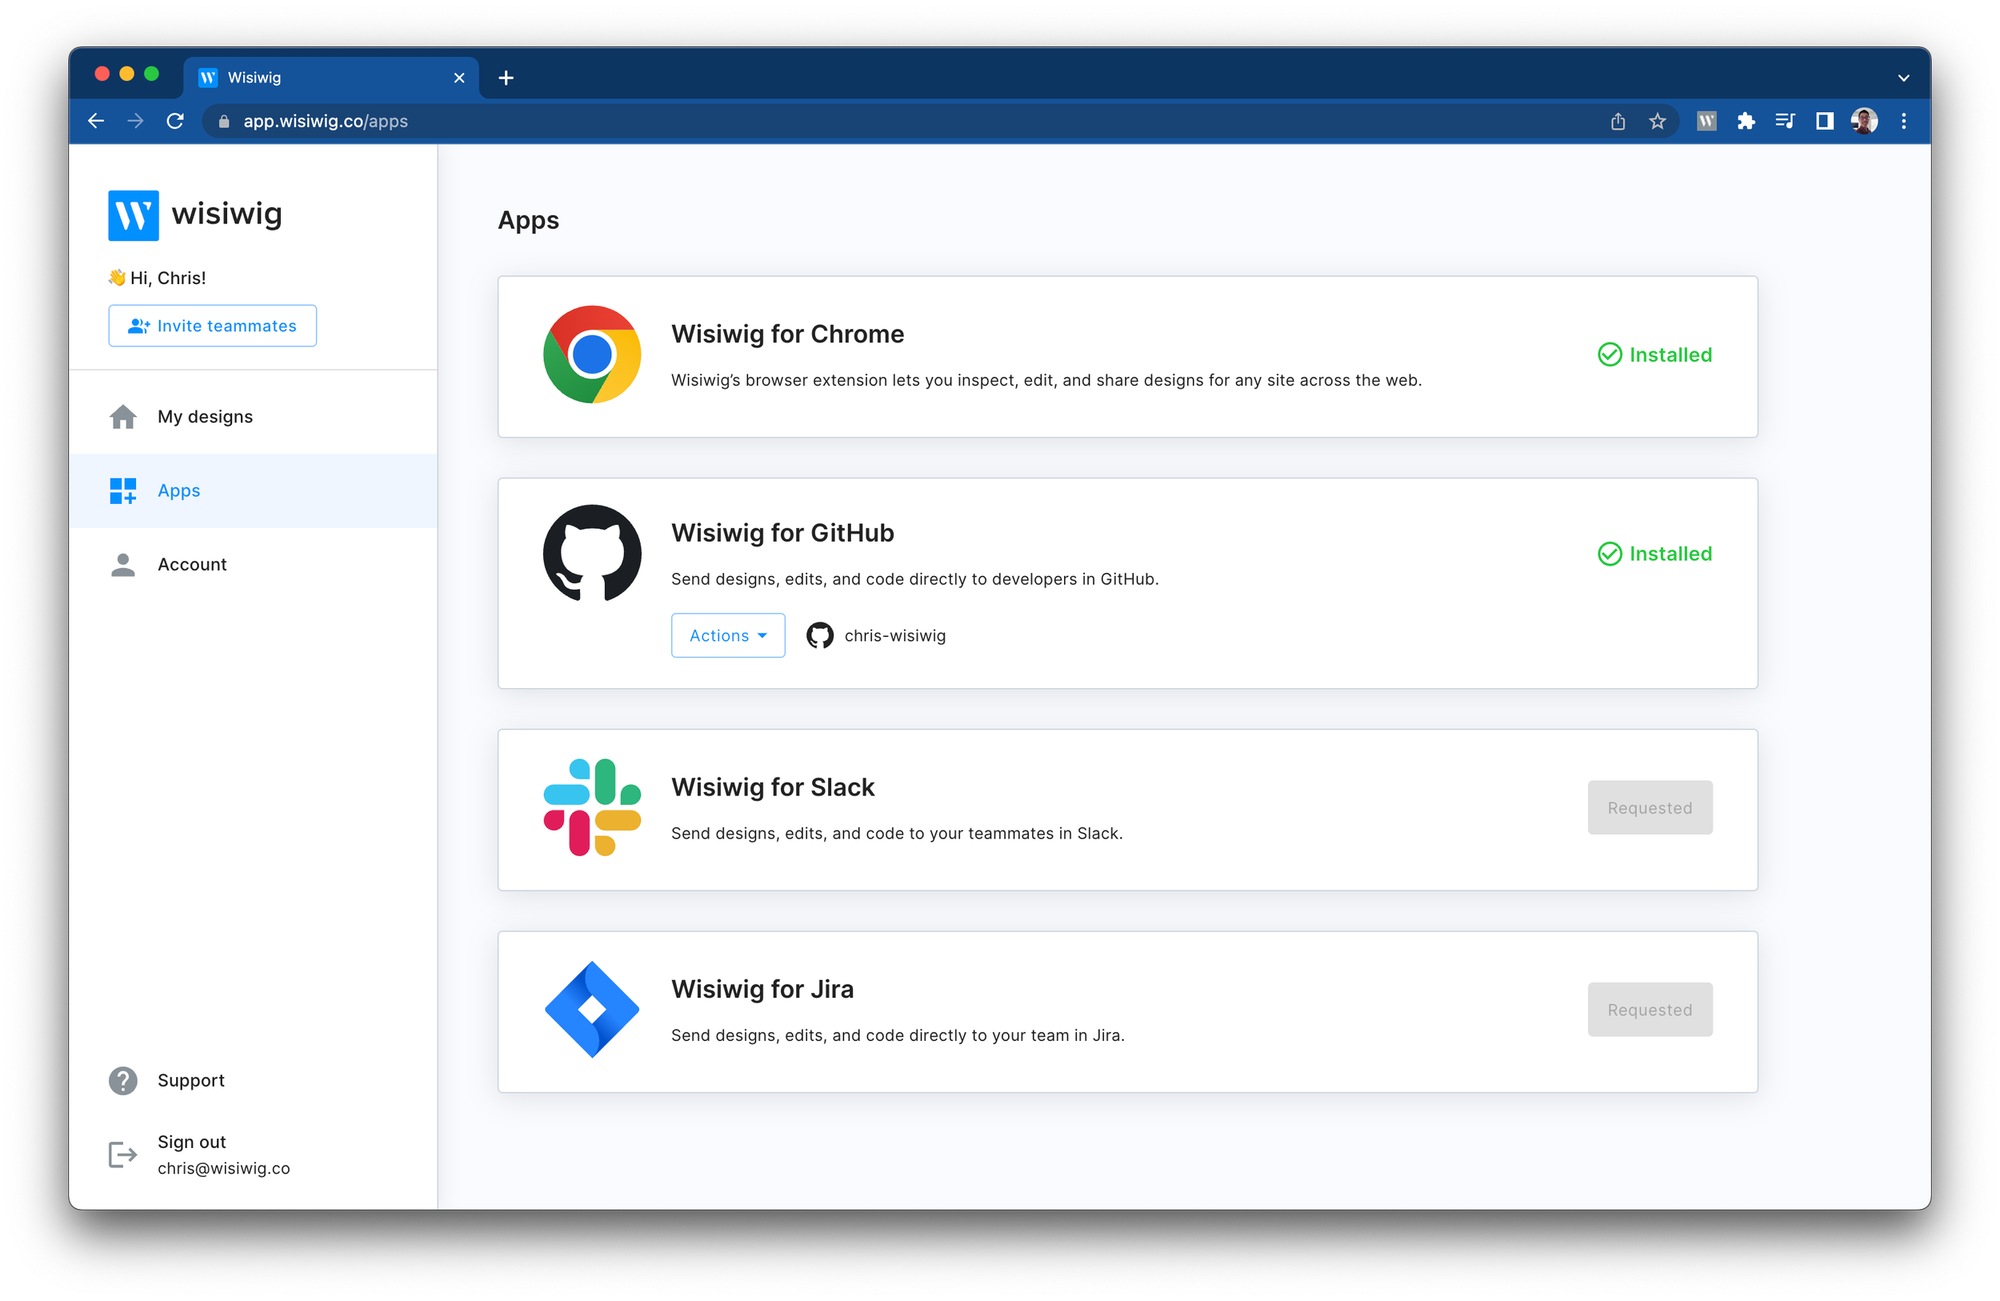Toggle the browser side panel icon
The image size is (2000, 1301).
(1824, 121)
